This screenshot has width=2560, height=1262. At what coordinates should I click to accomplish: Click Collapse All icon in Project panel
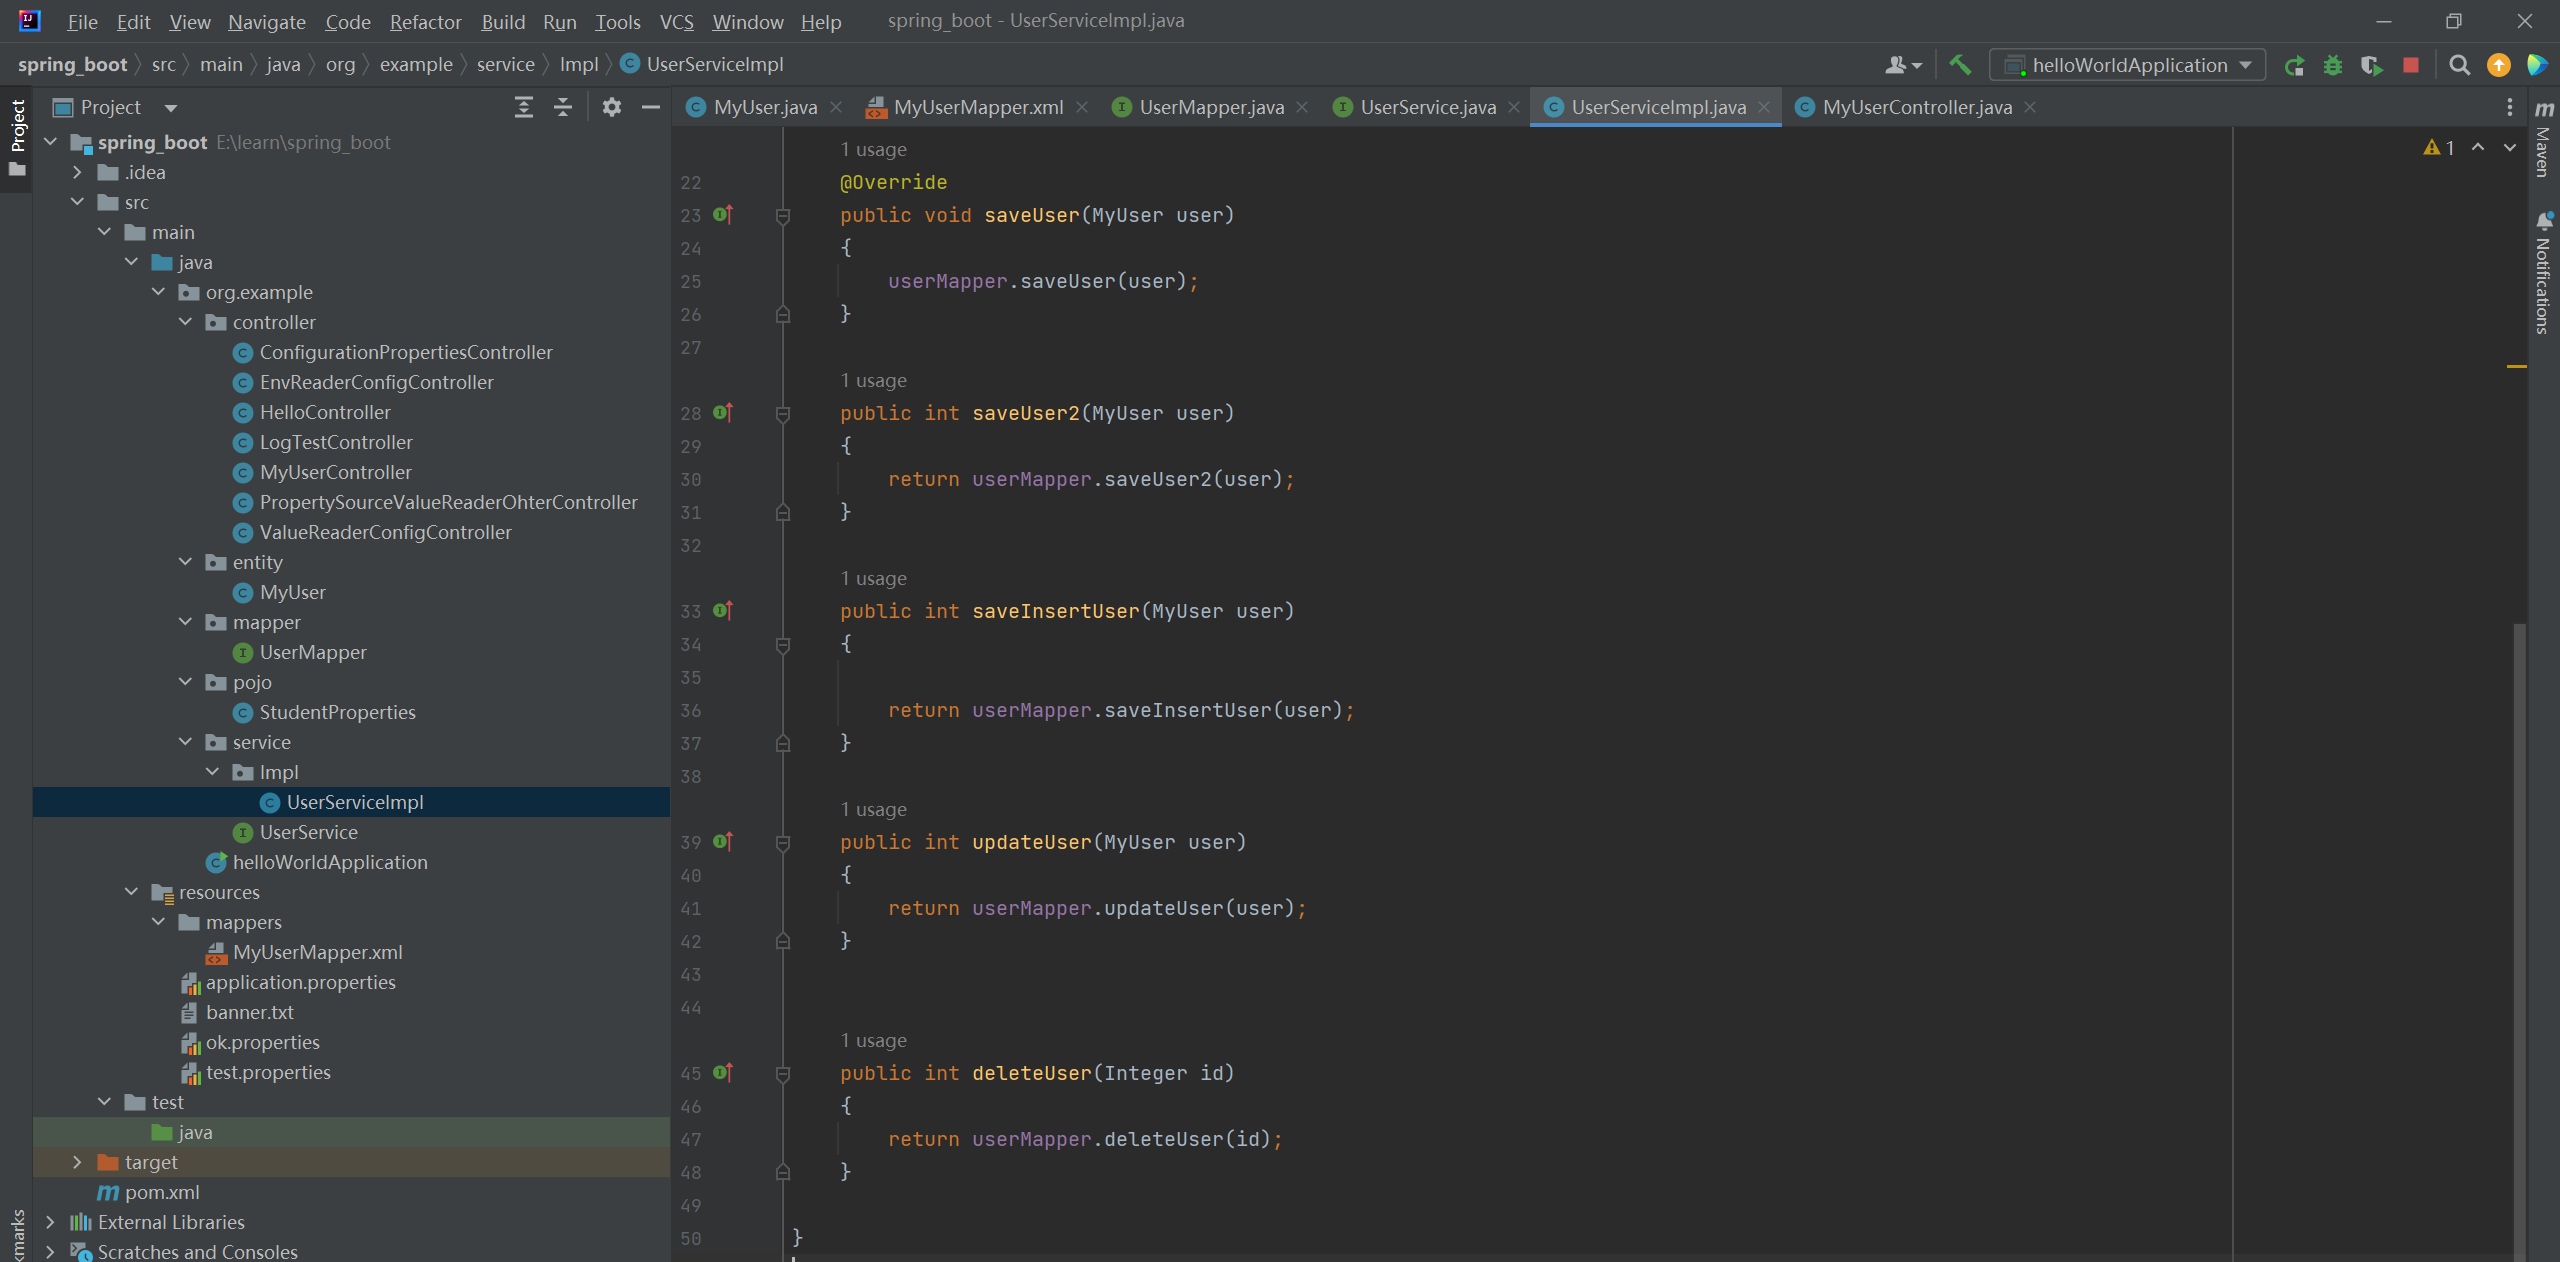tap(563, 107)
